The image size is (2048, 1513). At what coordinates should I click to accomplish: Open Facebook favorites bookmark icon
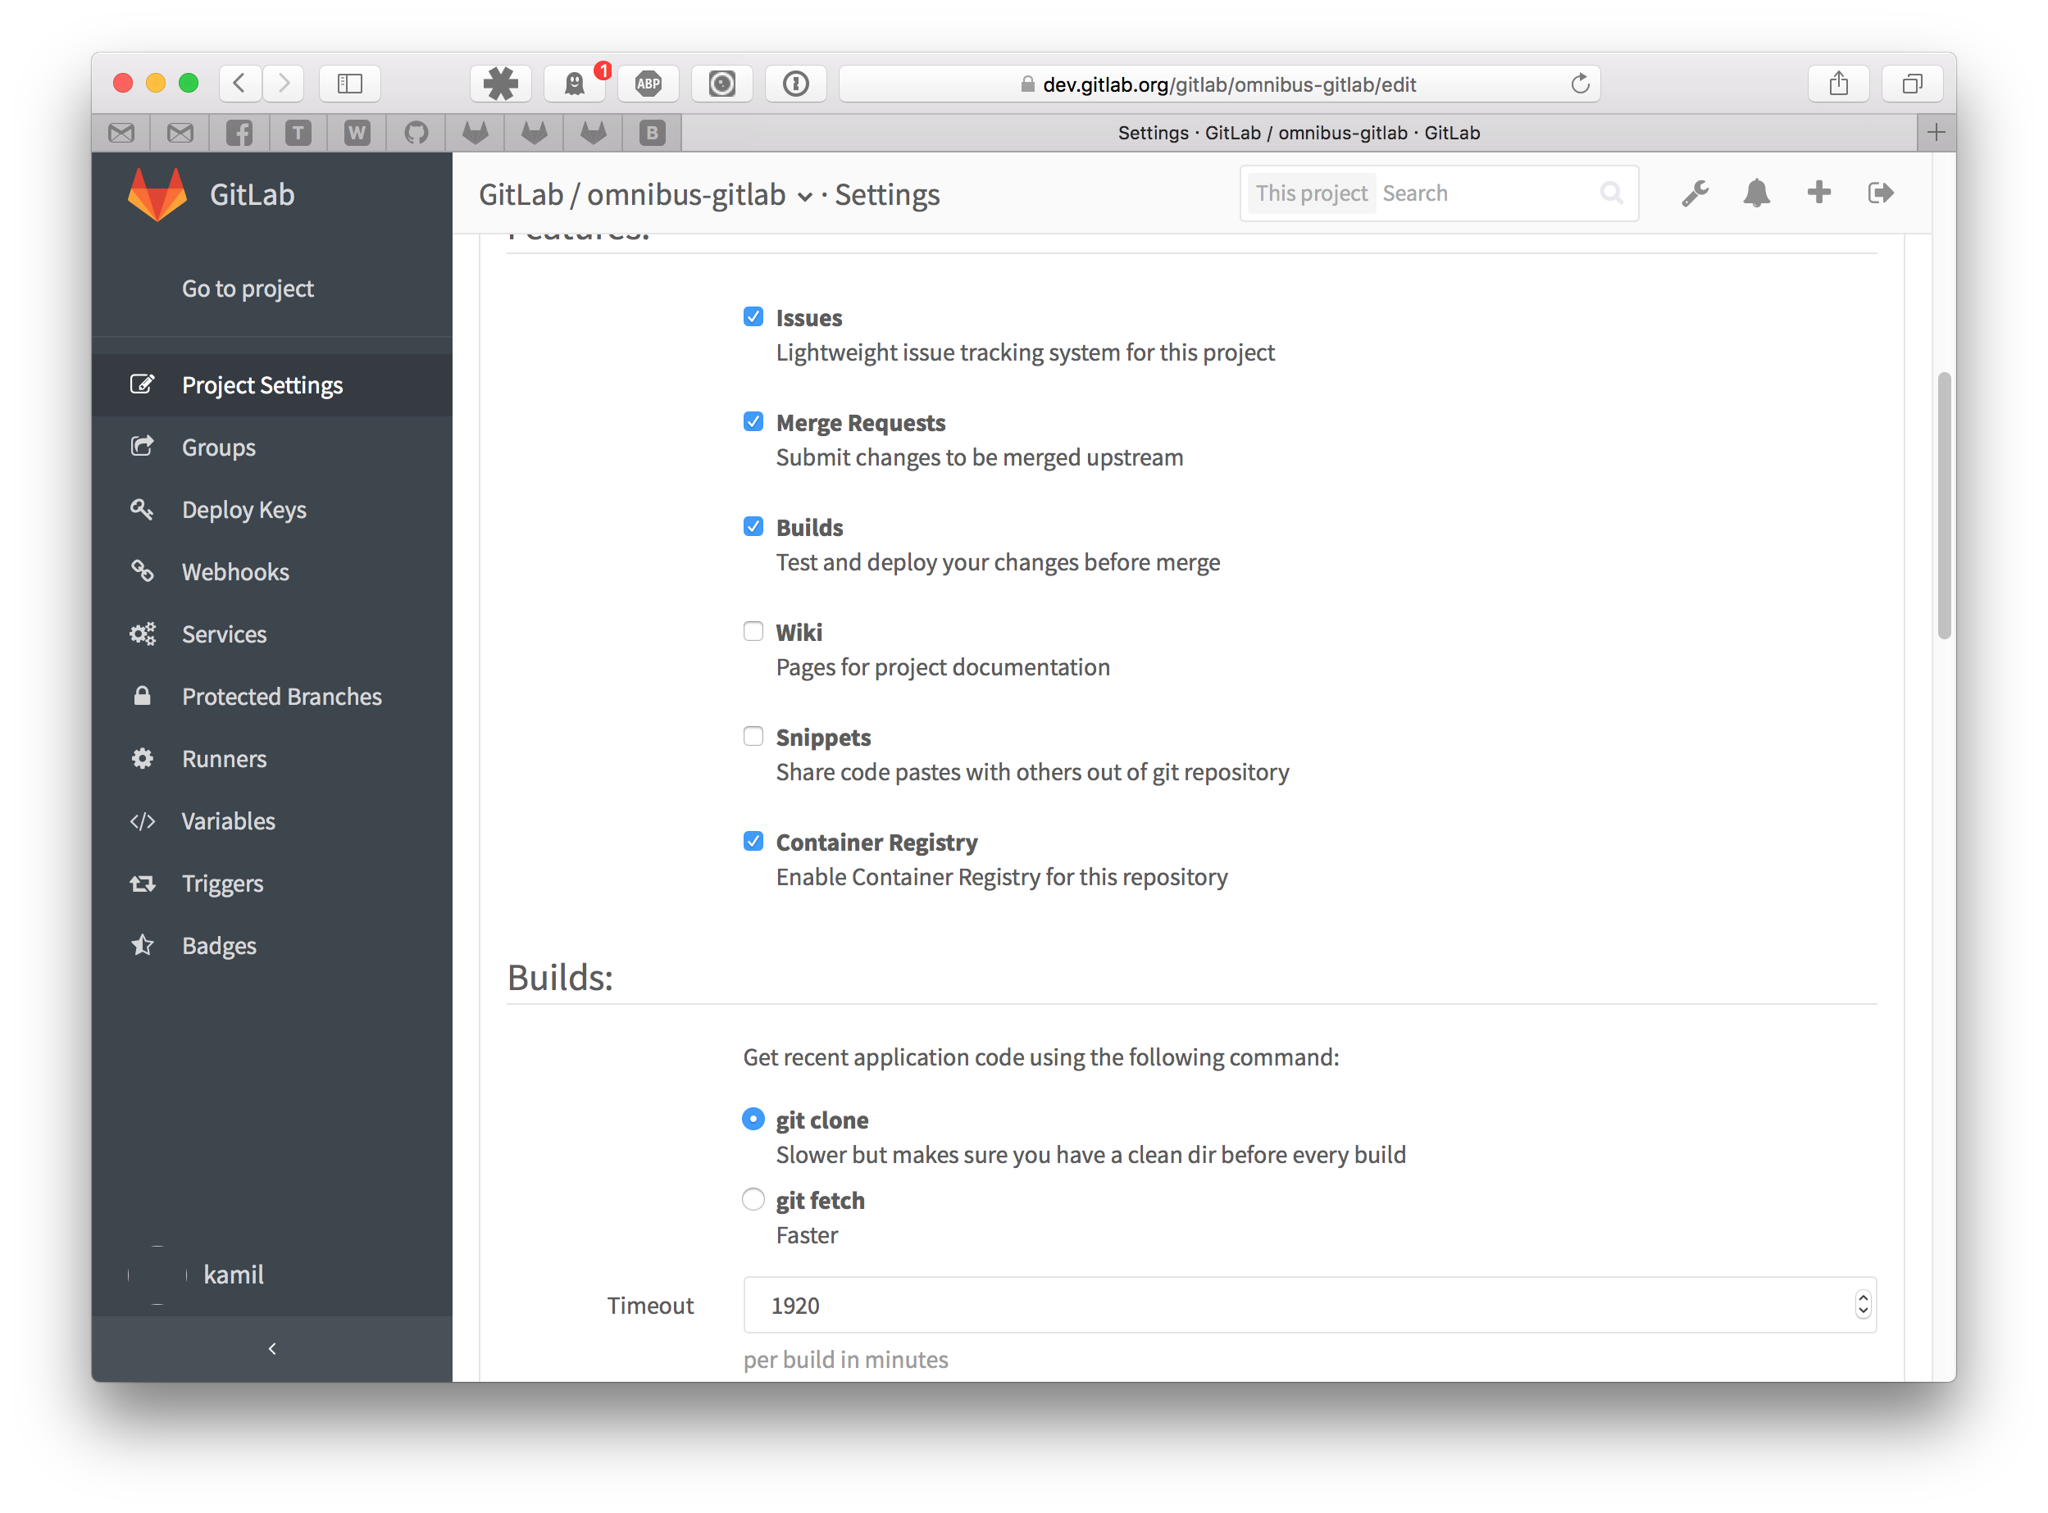239,132
